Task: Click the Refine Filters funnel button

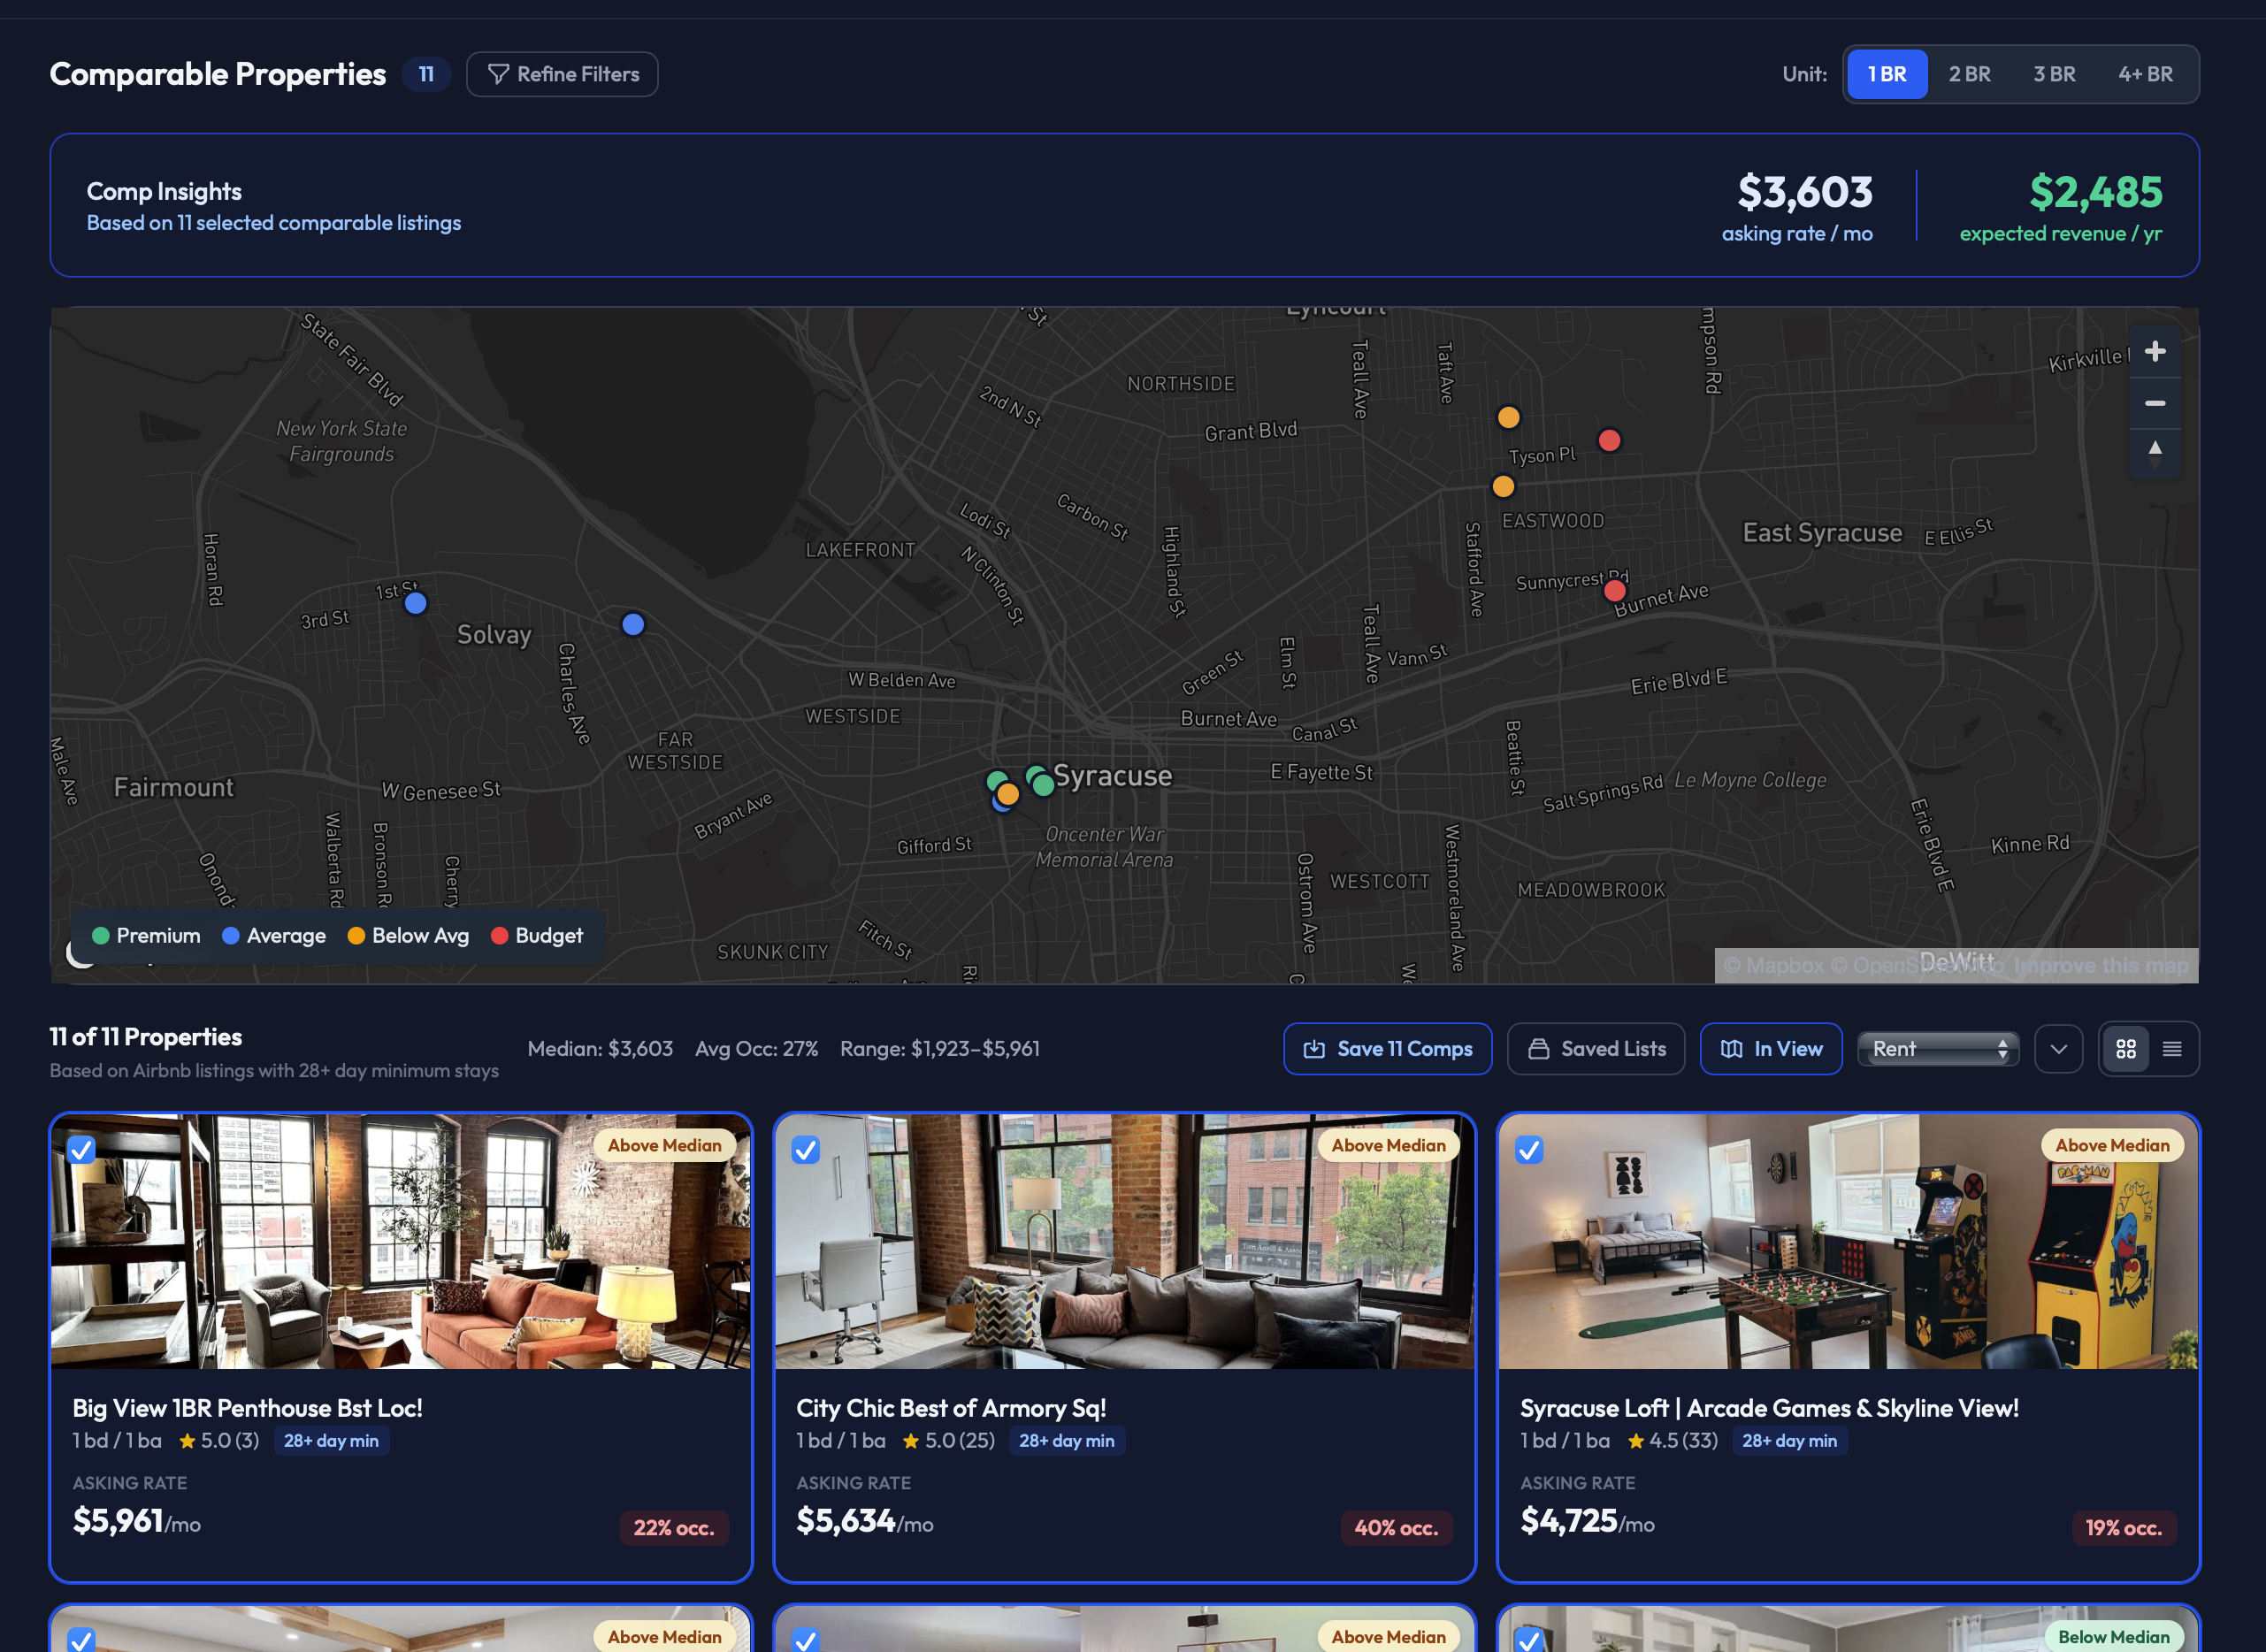Action: coord(562,74)
